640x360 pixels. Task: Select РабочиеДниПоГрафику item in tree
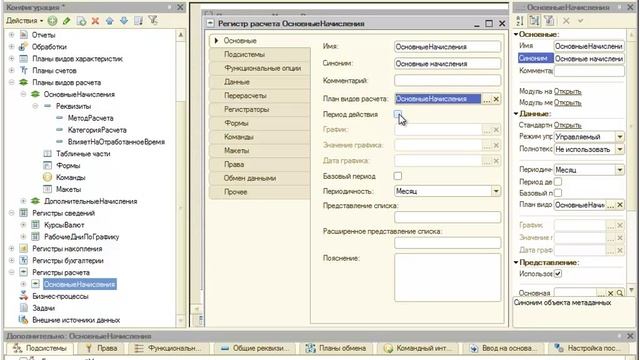(x=82, y=237)
